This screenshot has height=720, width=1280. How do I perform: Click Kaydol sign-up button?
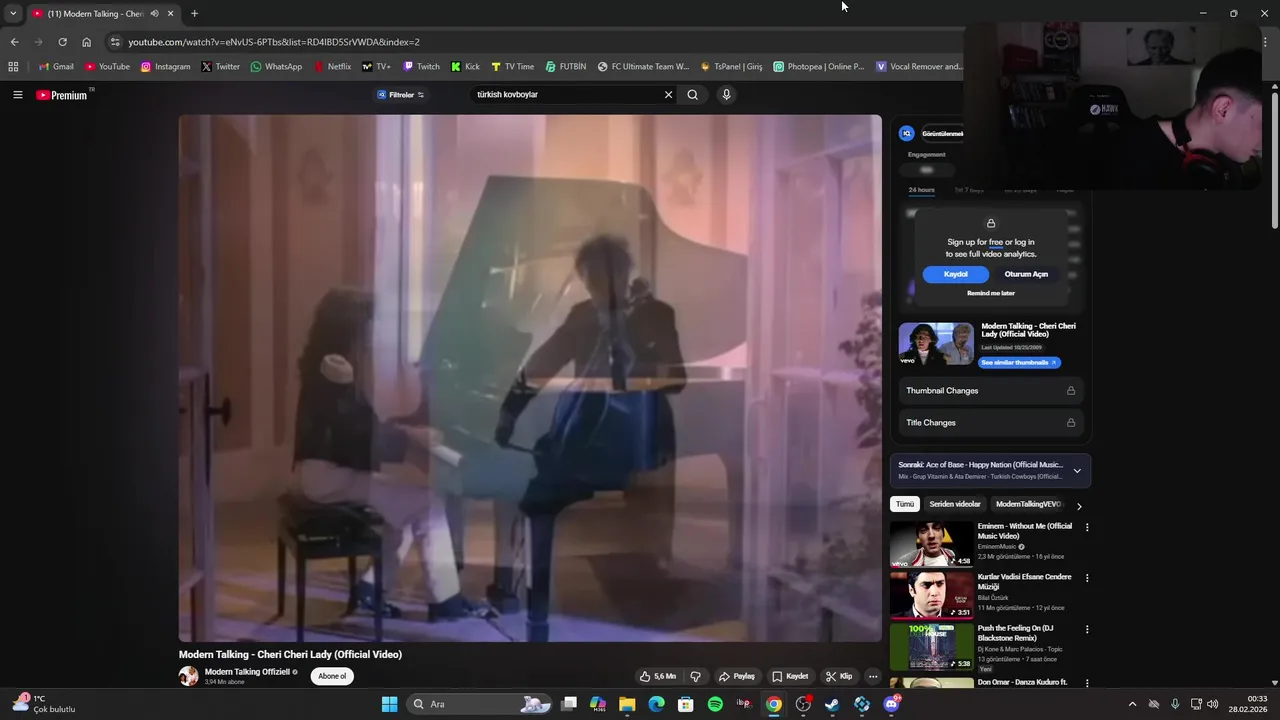coord(955,274)
